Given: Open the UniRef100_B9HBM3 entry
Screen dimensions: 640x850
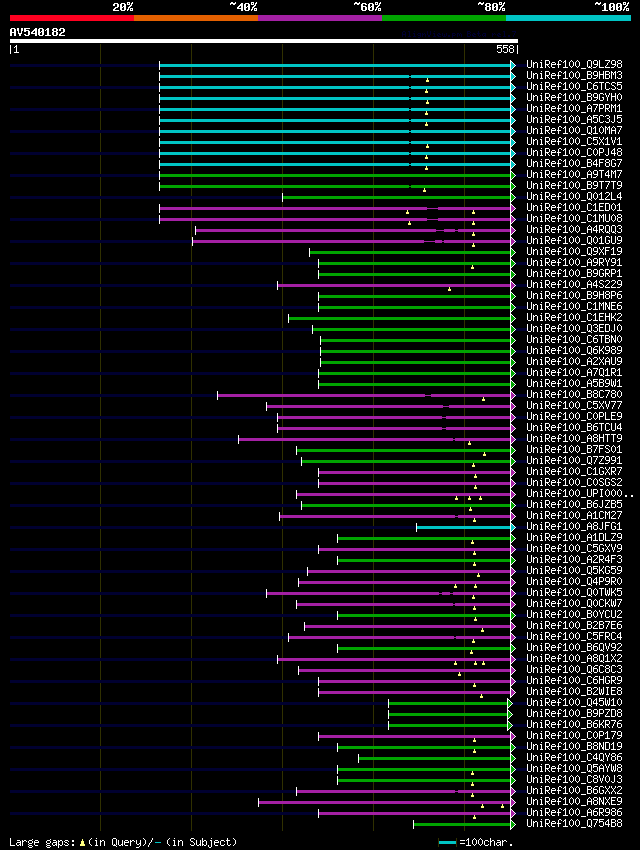Looking at the screenshot, I should click(574, 75).
